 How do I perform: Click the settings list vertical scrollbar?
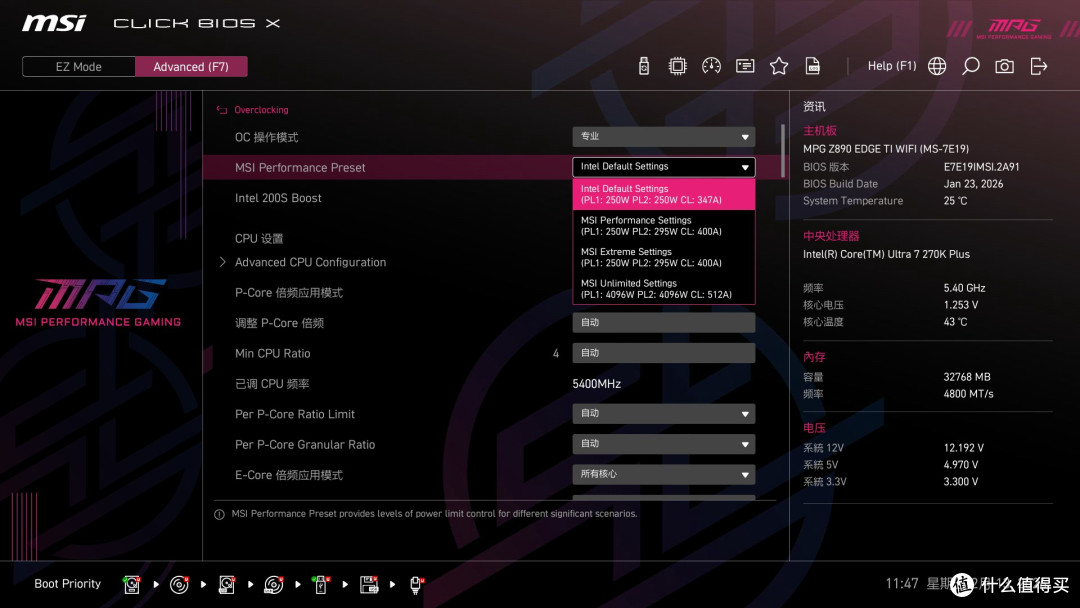tap(782, 150)
